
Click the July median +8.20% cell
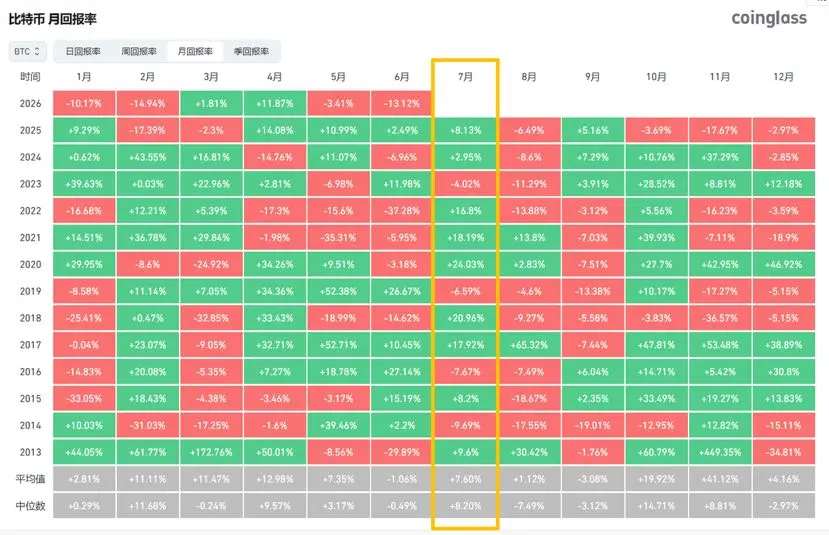tap(465, 506)
